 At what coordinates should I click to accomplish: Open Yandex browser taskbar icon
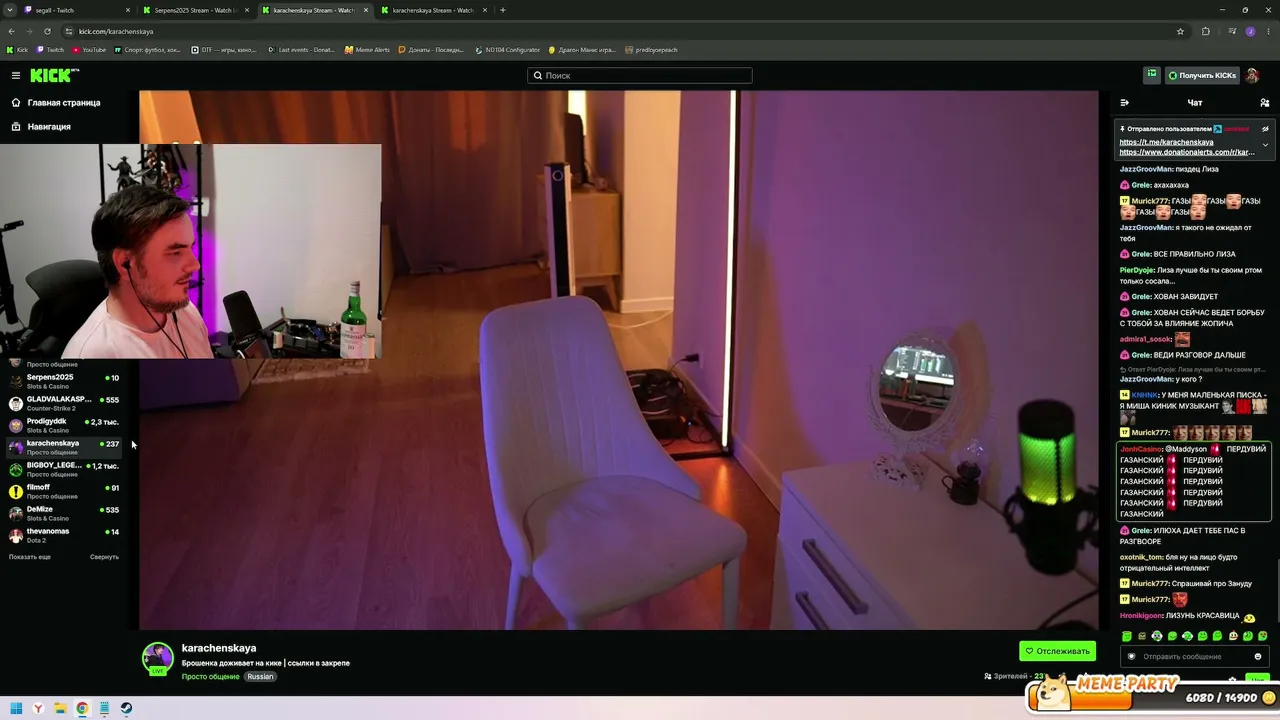(38, 708)
